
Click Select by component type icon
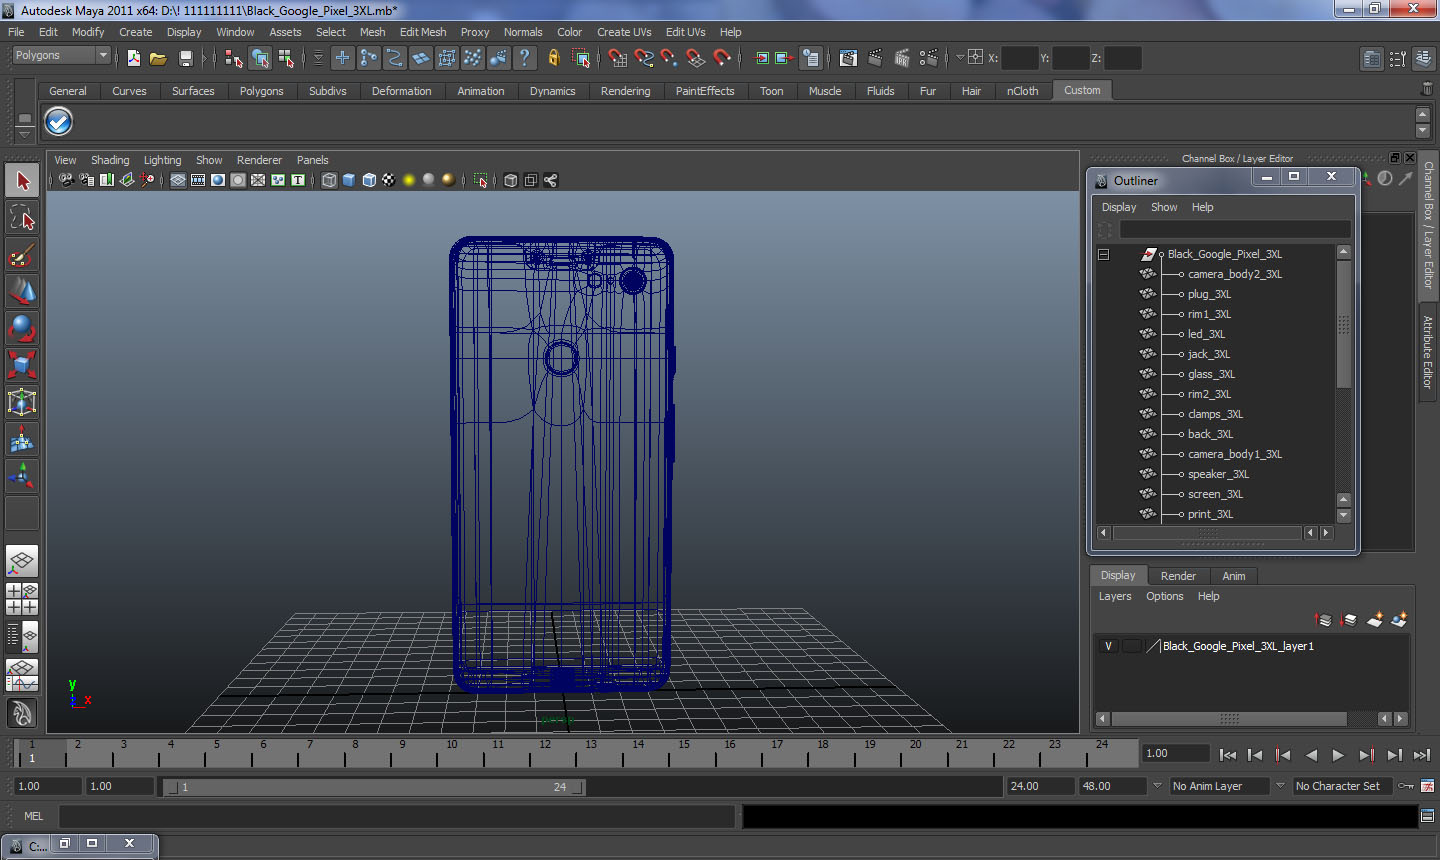pos(286,58)
